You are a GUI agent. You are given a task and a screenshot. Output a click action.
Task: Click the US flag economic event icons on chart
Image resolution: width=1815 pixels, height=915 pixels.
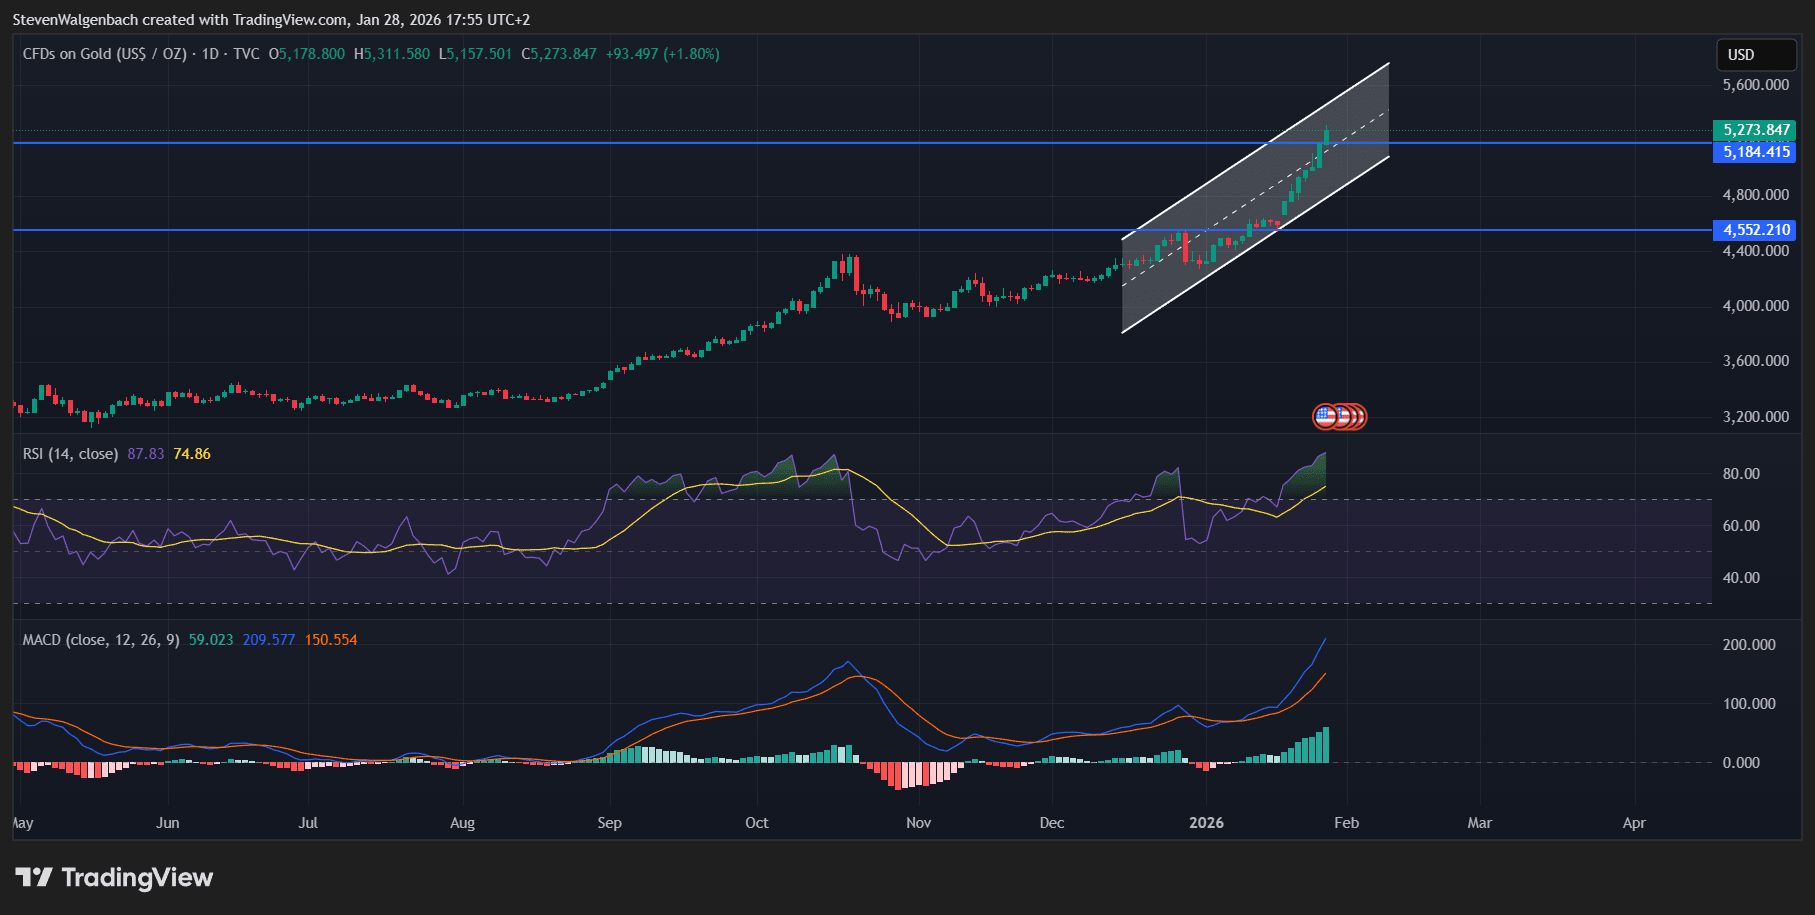[1341, 415]
